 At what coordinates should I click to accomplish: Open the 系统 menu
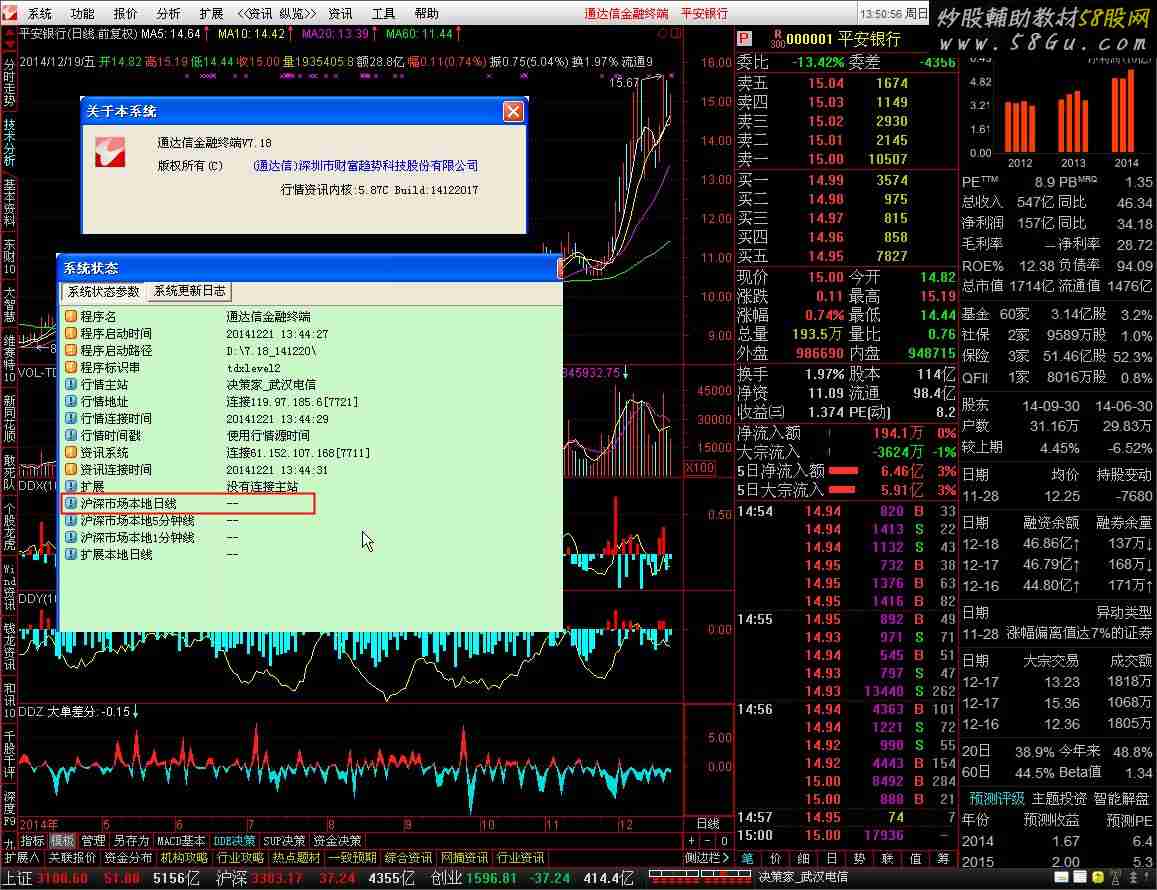[40, 13]
